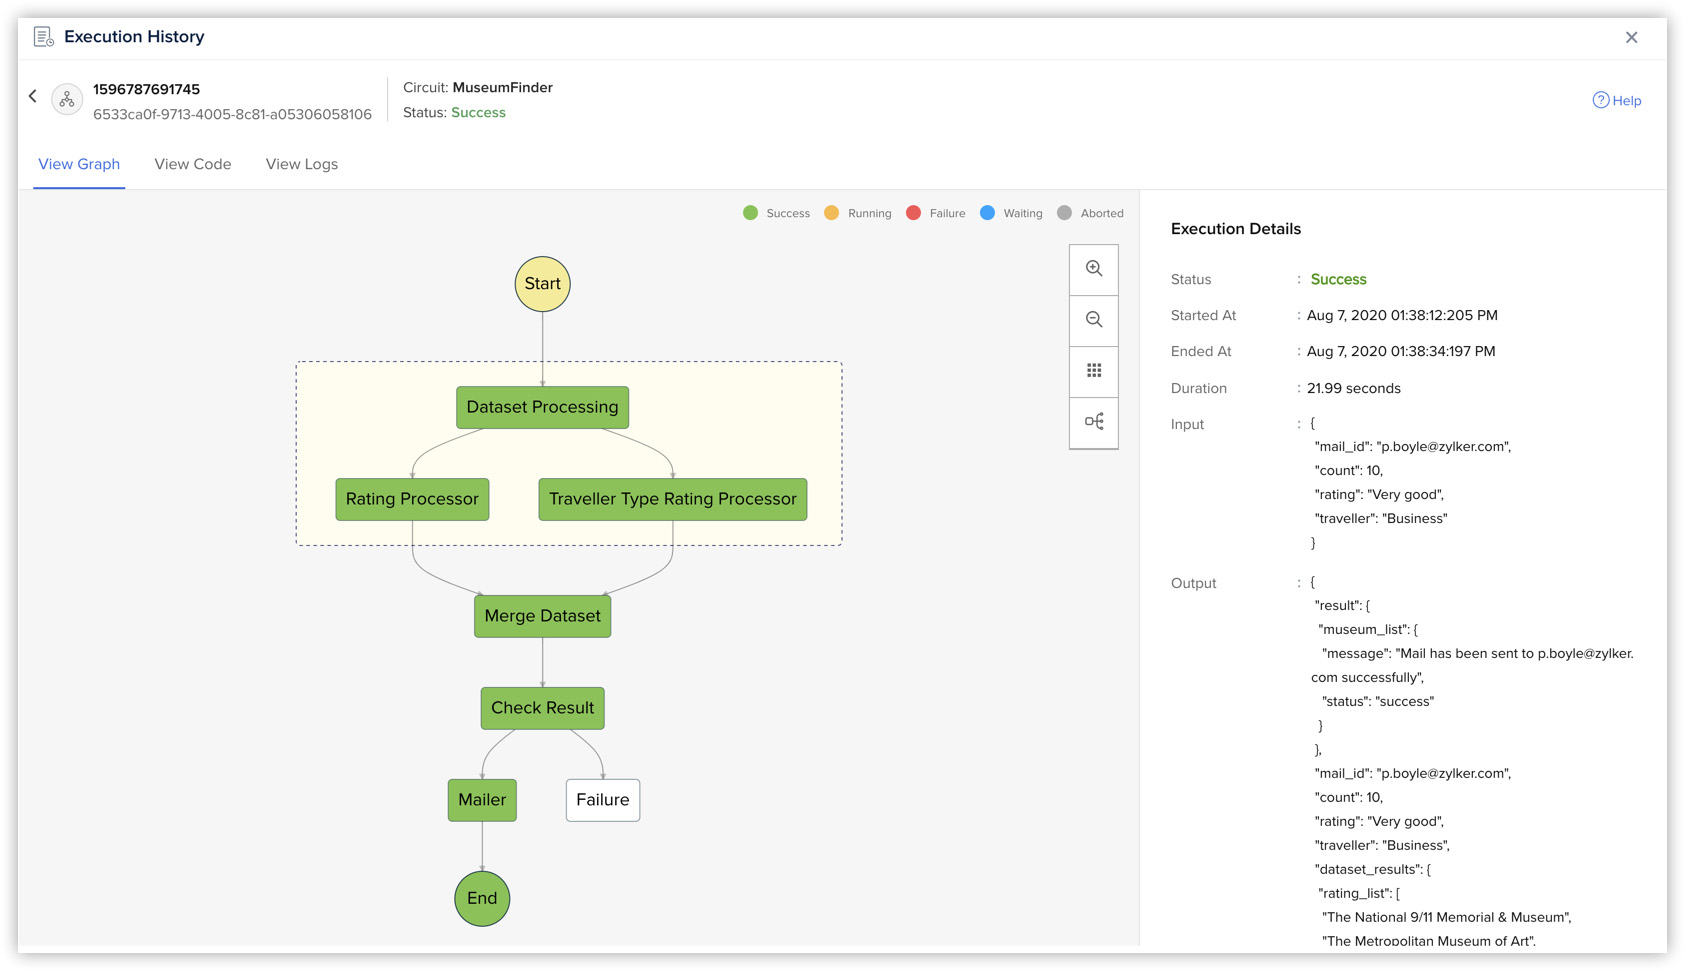
Task: Click the back arrow beside execution ID
Action: [x=33, y=97]
